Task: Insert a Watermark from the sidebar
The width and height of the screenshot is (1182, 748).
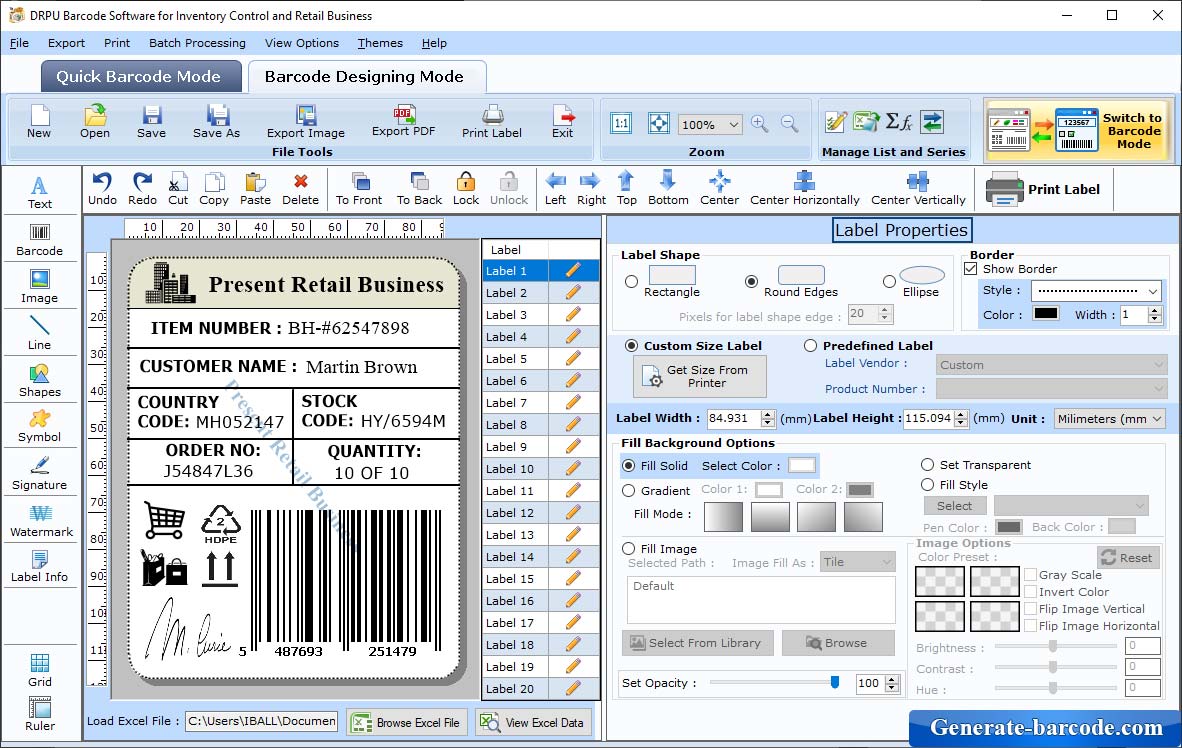Action: [41, 521]
